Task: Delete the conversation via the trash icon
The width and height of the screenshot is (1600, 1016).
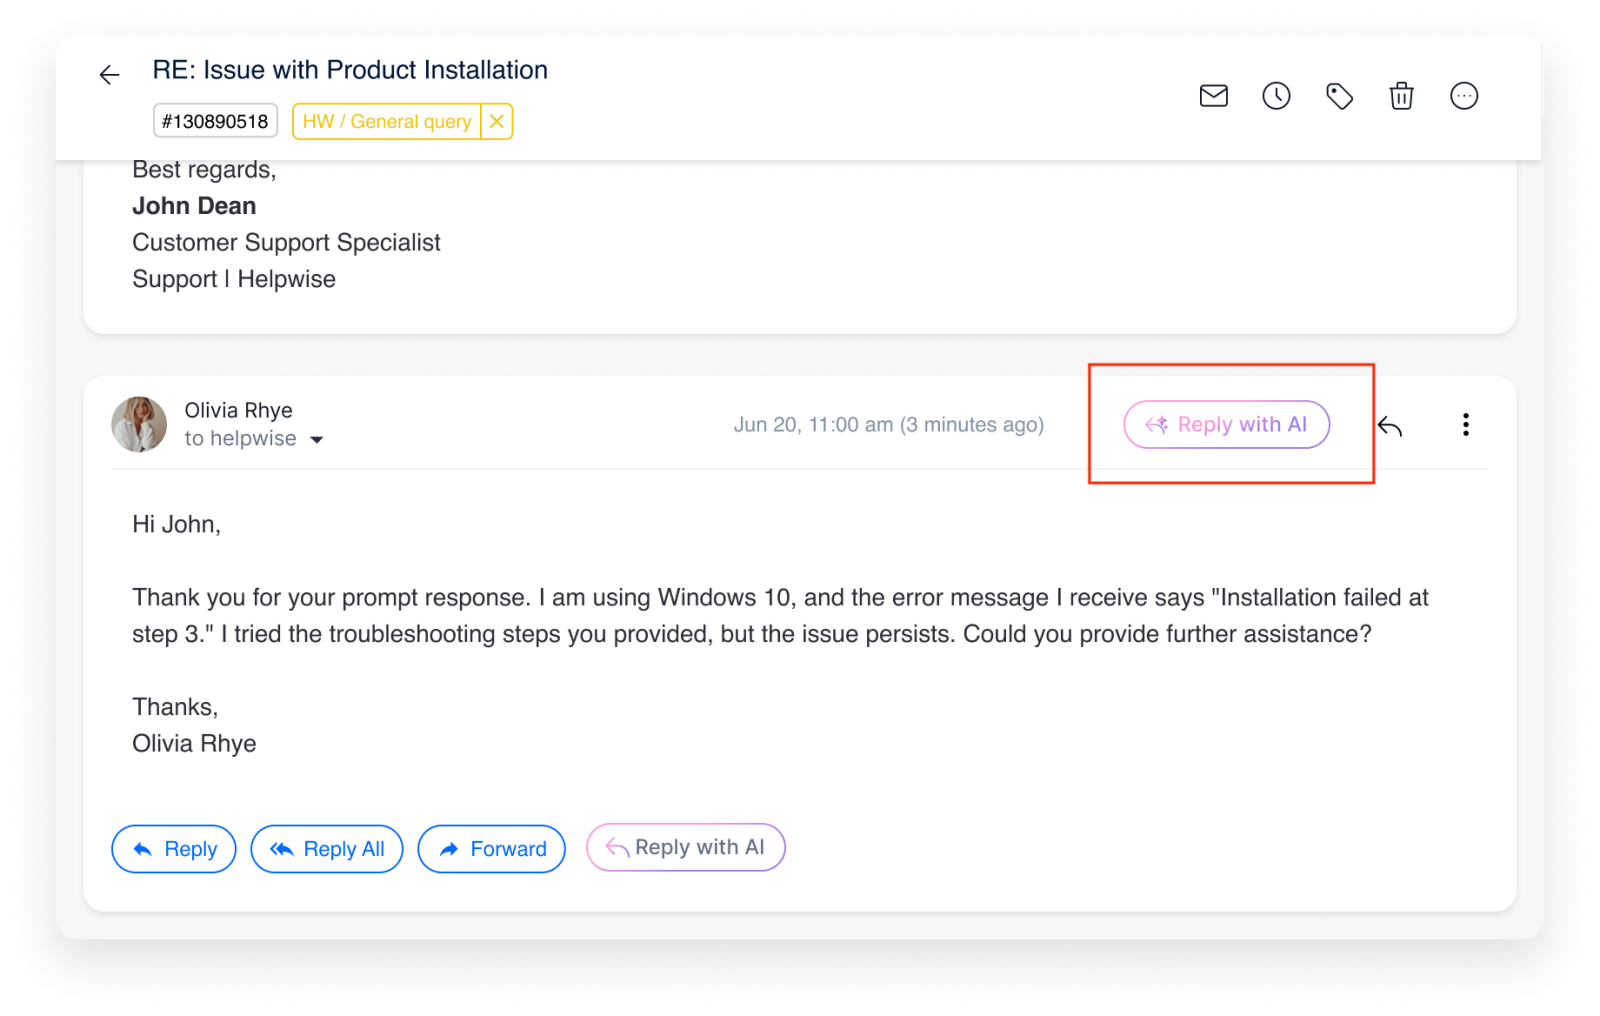Action: (1401, 96)
